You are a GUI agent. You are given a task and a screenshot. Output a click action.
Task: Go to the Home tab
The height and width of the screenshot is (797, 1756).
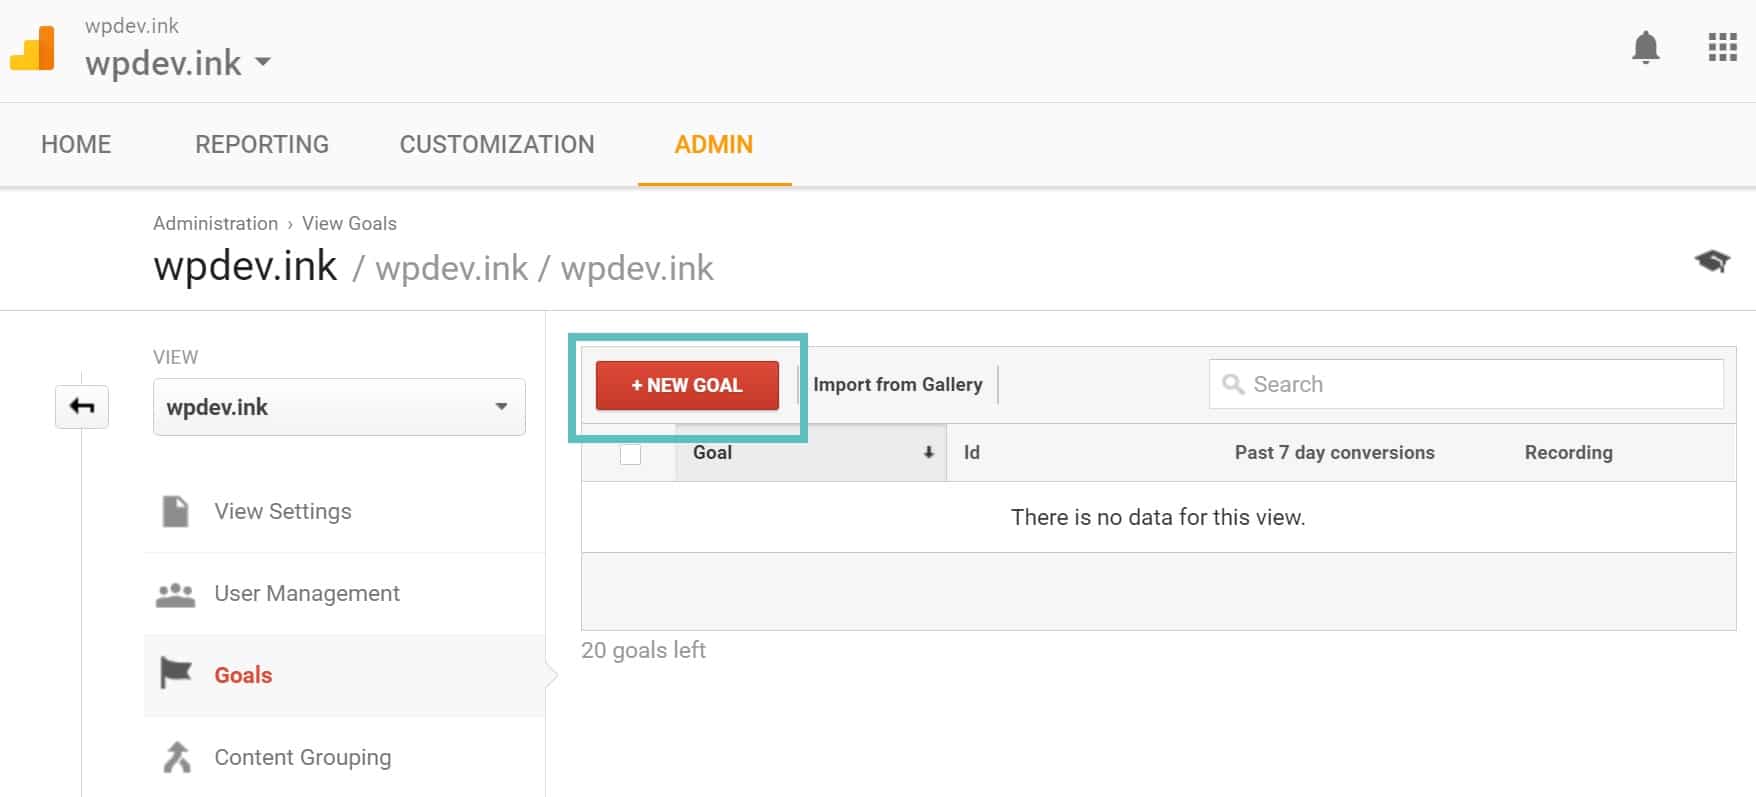(76, 144)
